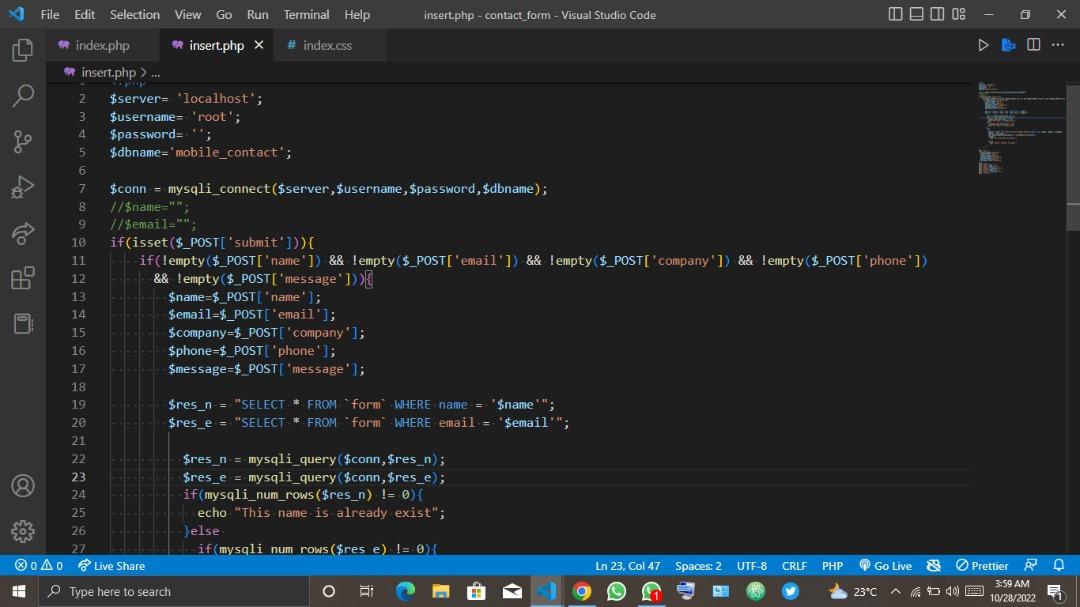Image resolution: width=1080 pixels, height=607 pixels.
Task: Open the Extensions view
Action: [x=23, y=278]
